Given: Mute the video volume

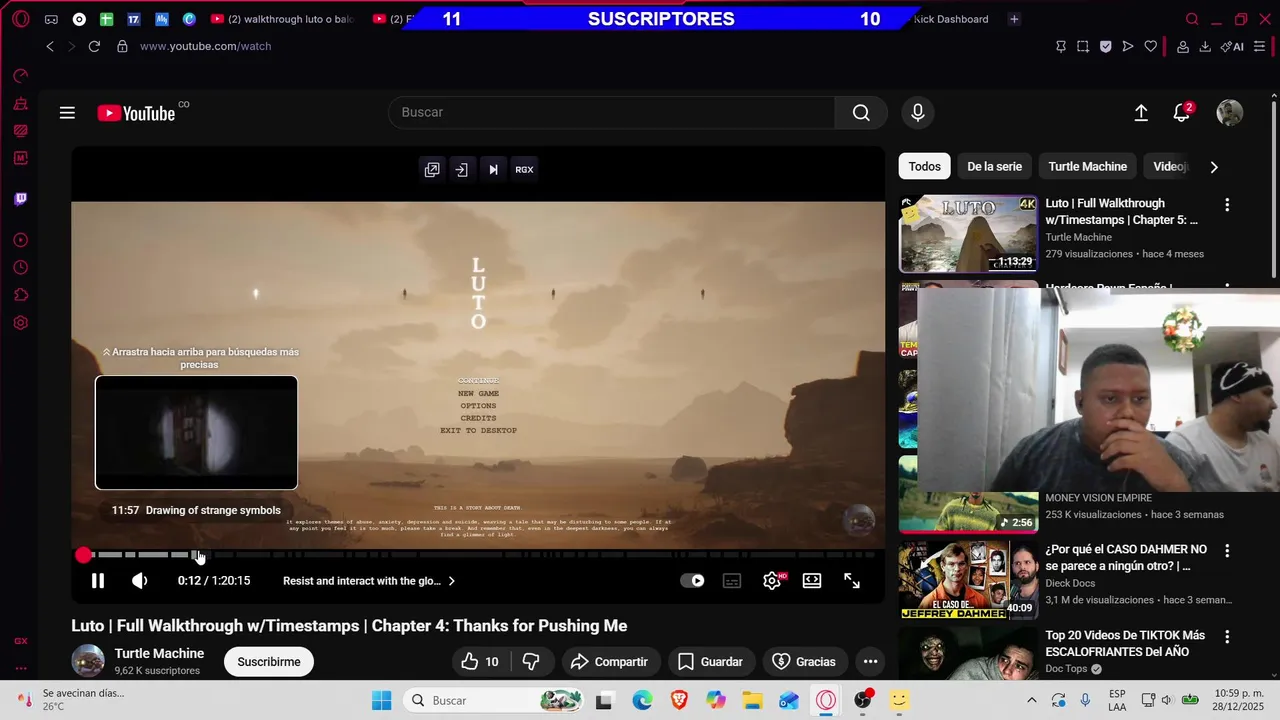Looking at the screenshot, I should [x=140, y=581].
